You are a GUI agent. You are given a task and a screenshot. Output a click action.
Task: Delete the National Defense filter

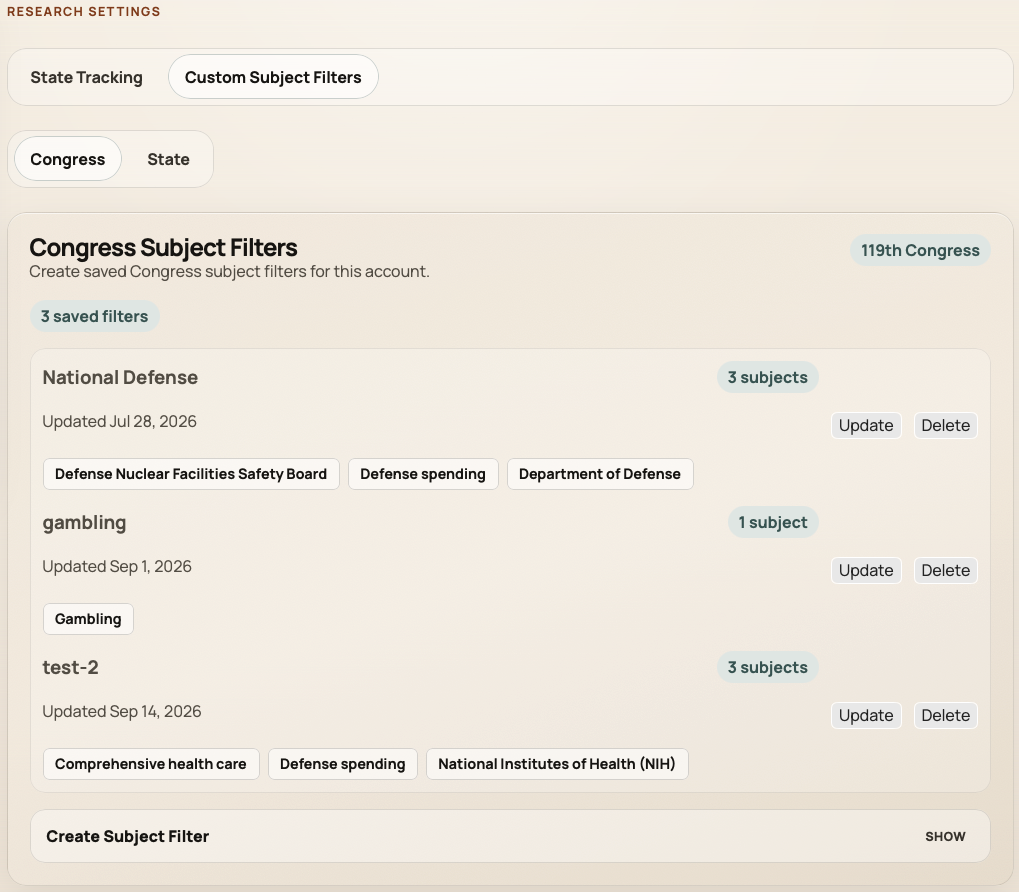point(946,426)
